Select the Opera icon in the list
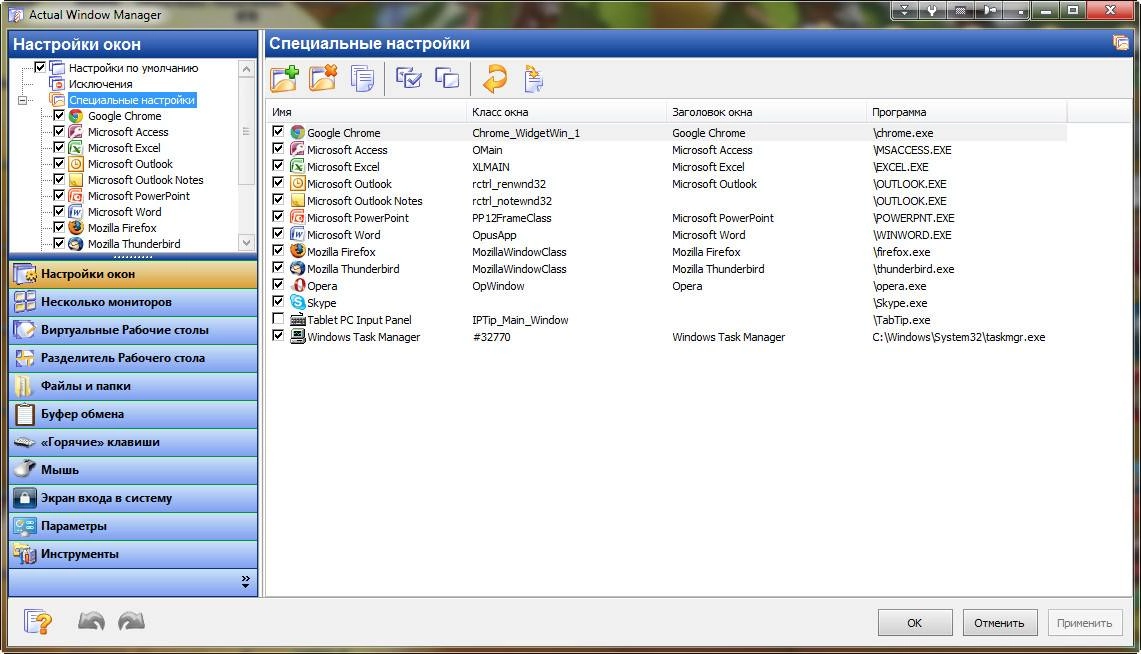This screenshot has height=654, width=1141. click(297, 285)
